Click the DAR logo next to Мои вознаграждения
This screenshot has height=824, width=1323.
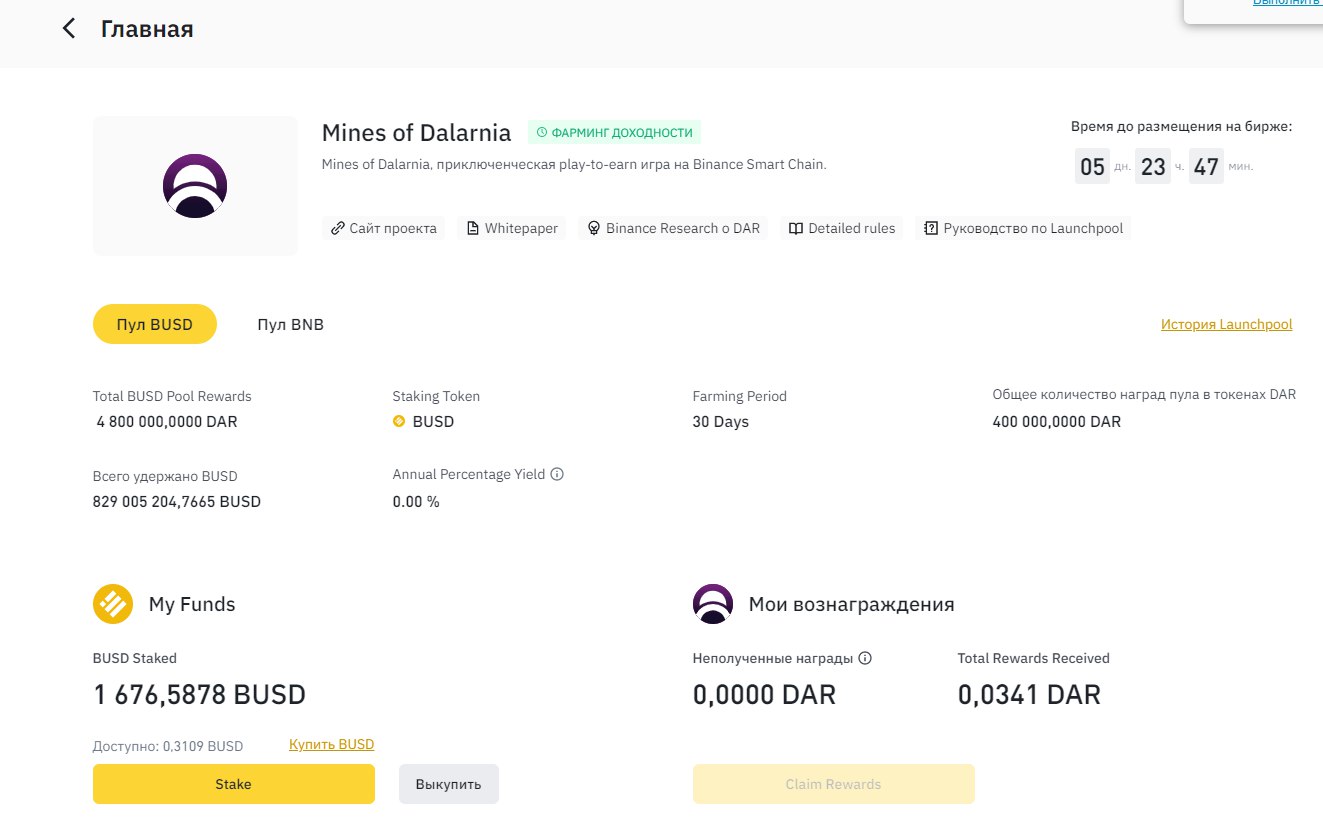pyautogui.click(x=713, y=604)
